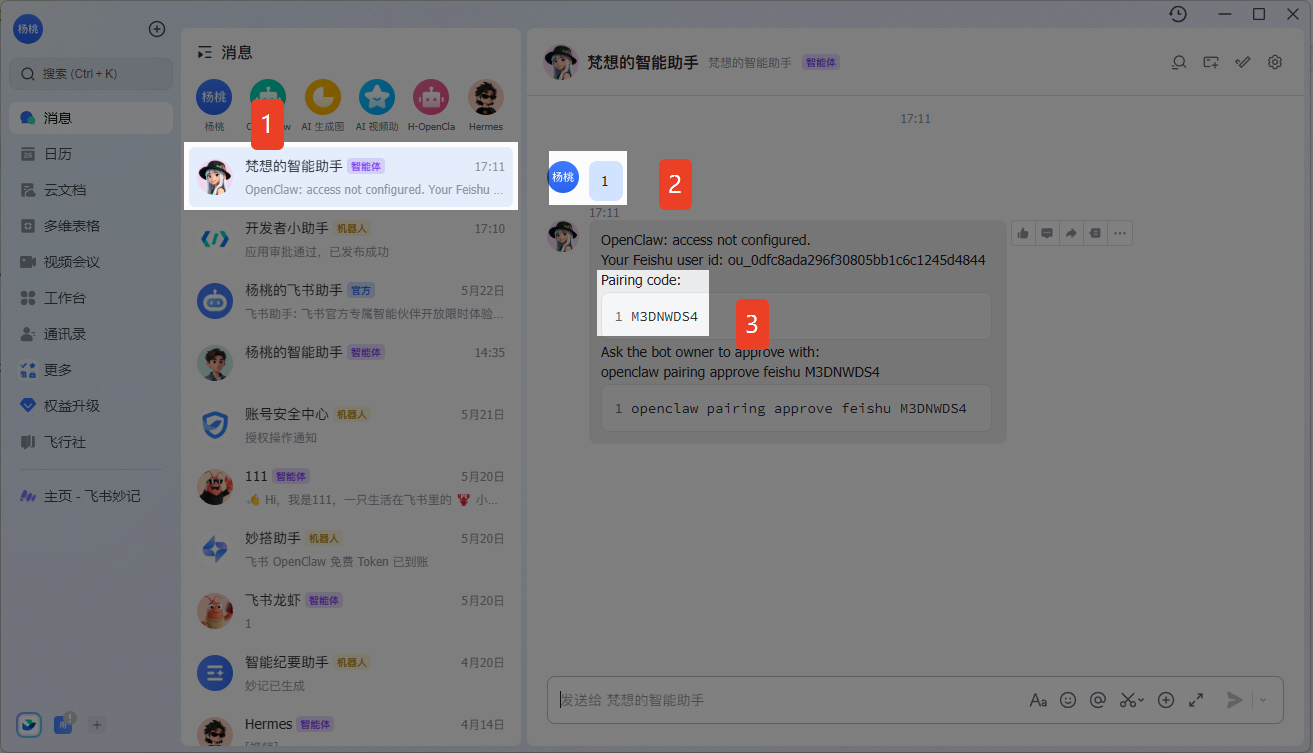Click the Feishu logo icon at bottom left

[x=29, y=725]
